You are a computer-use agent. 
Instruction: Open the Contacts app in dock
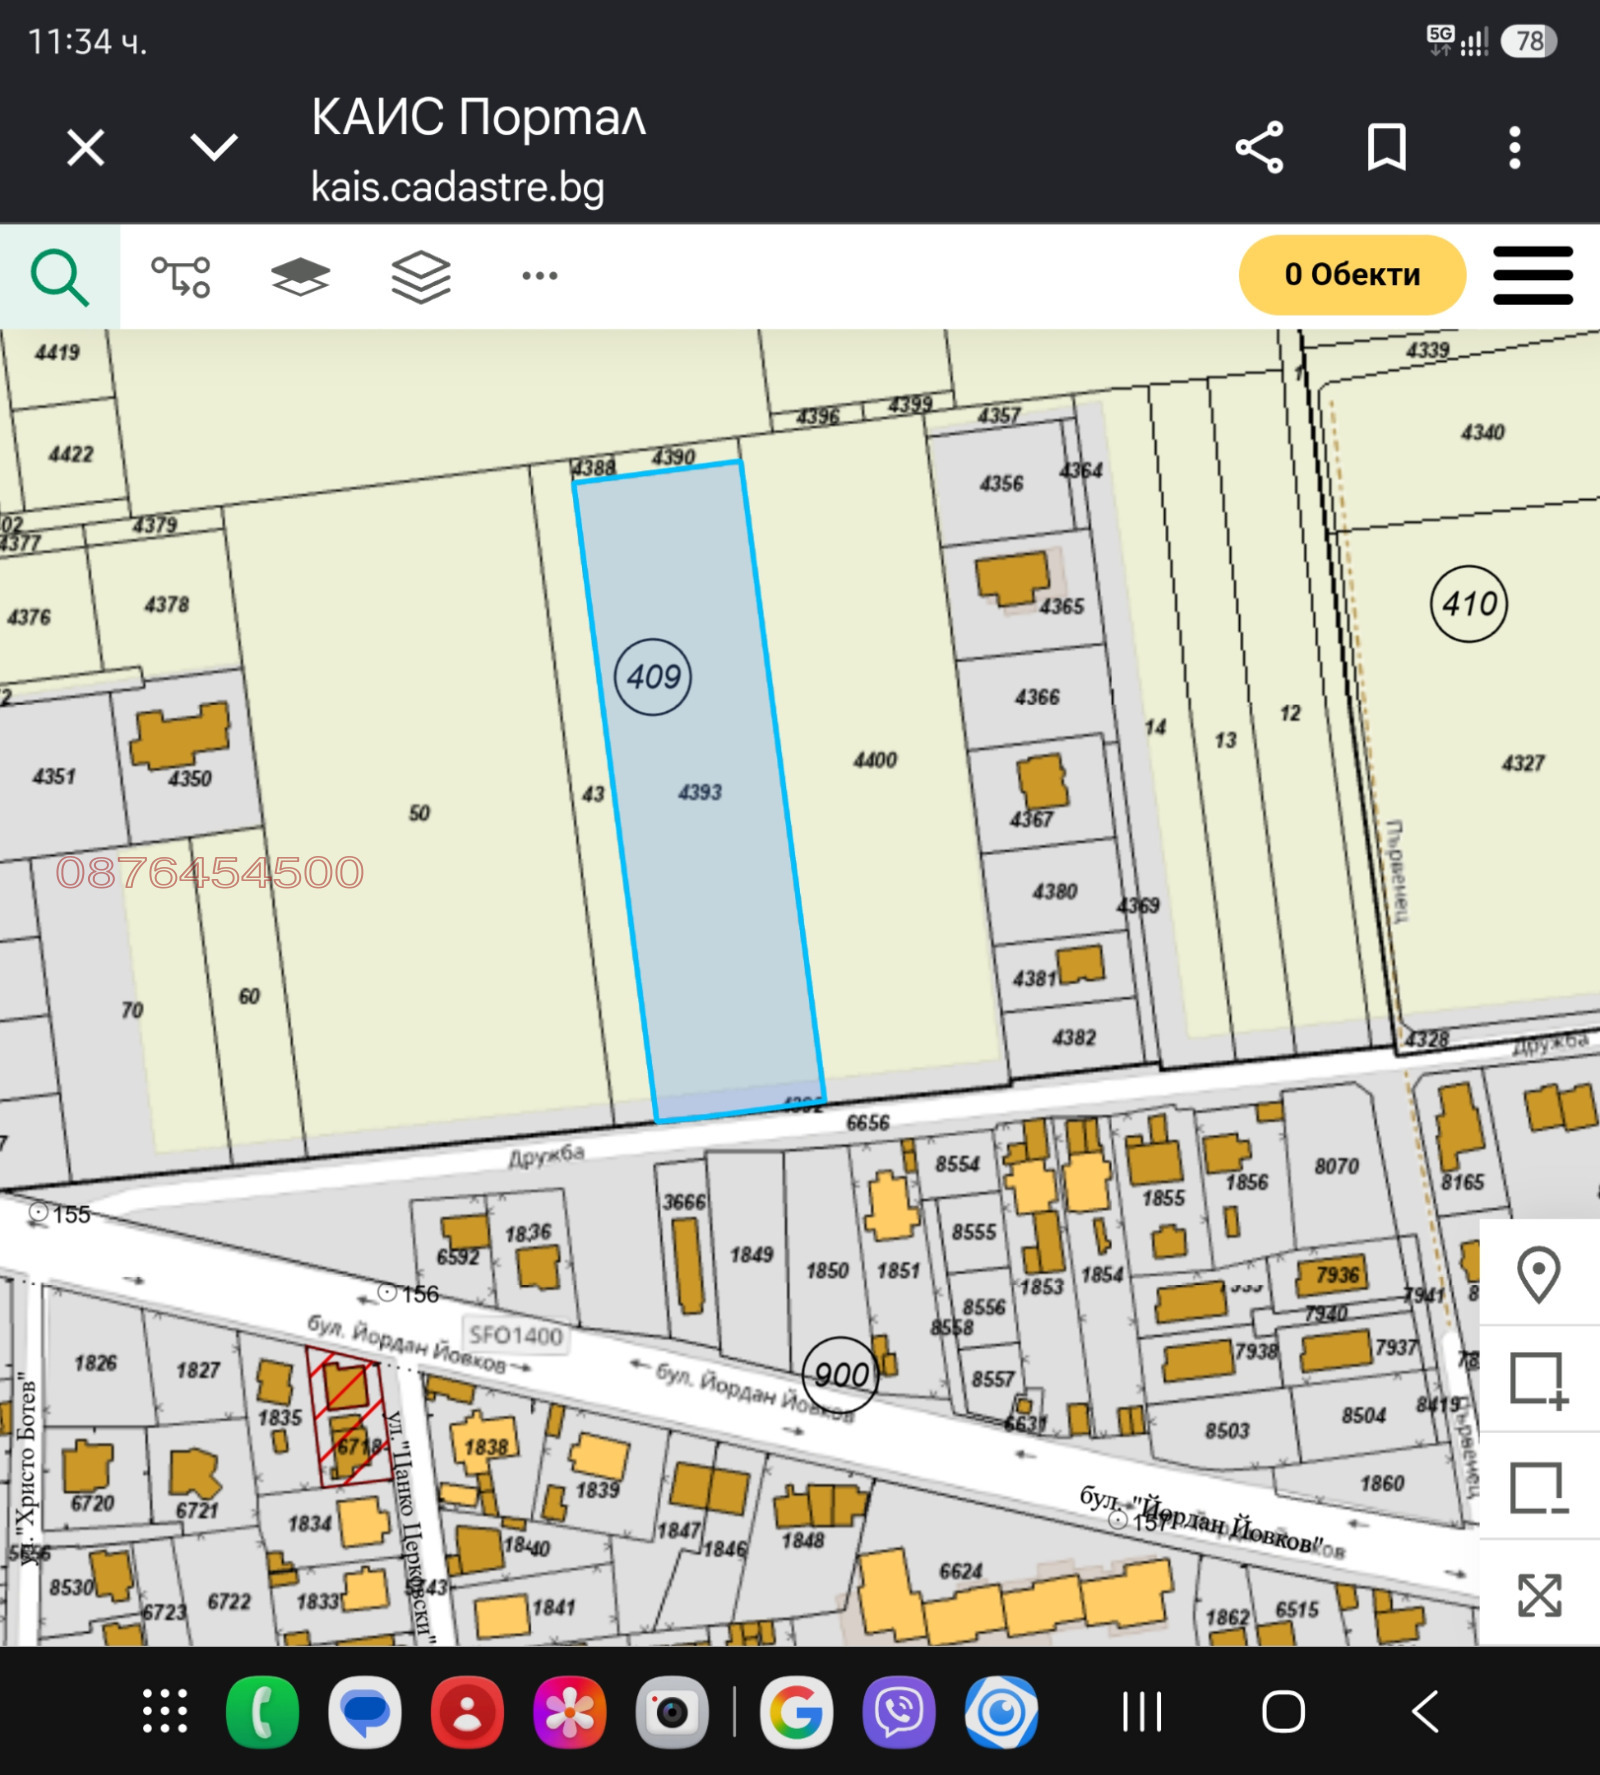[467, 1711]
